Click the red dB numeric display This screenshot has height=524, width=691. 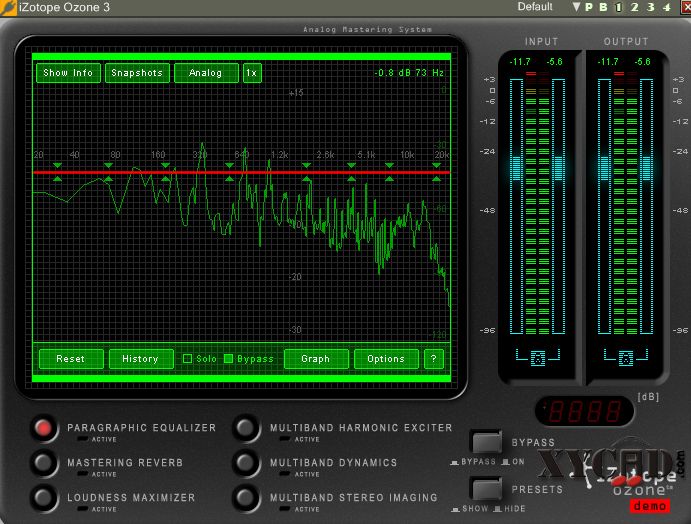point(585,412)
